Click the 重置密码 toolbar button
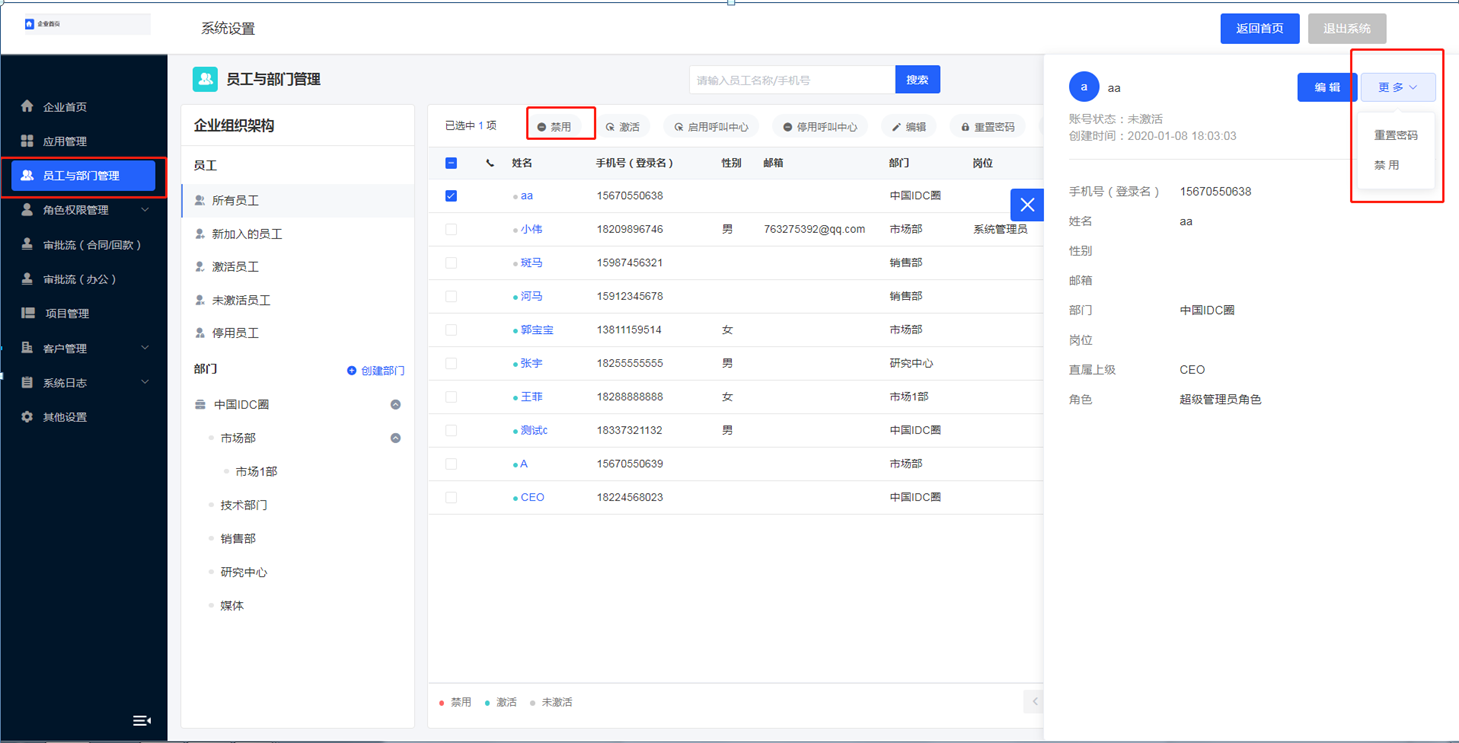 point(988,127)
